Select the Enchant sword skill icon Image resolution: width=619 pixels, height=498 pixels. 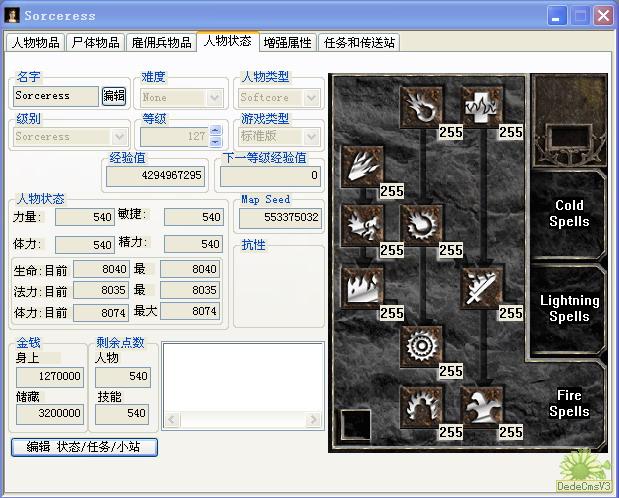[x=481, y=286]
